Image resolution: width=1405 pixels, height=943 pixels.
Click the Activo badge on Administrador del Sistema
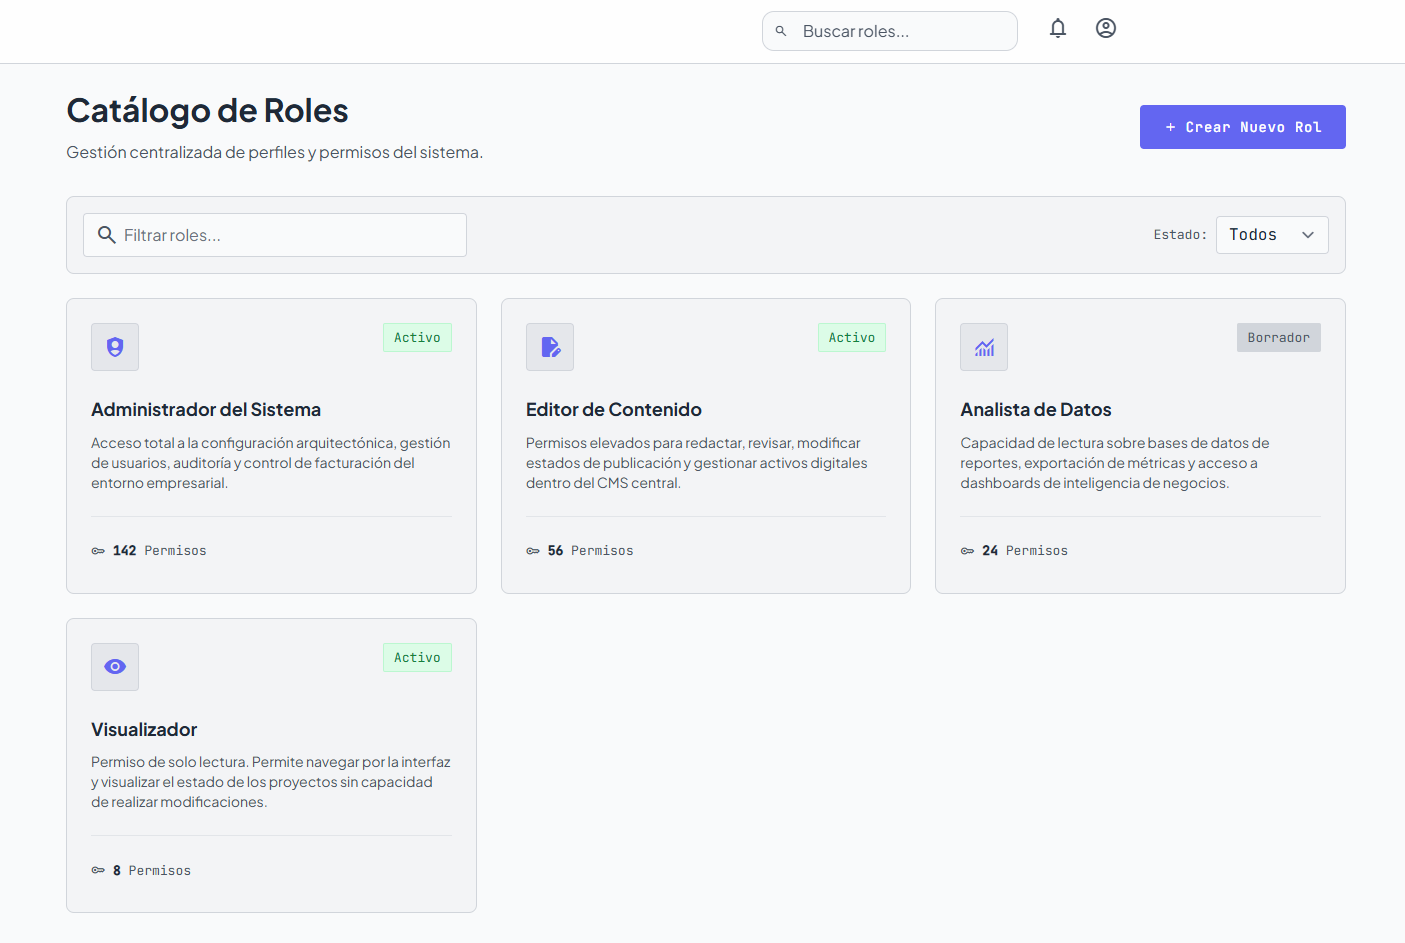(x=417, y=337)
